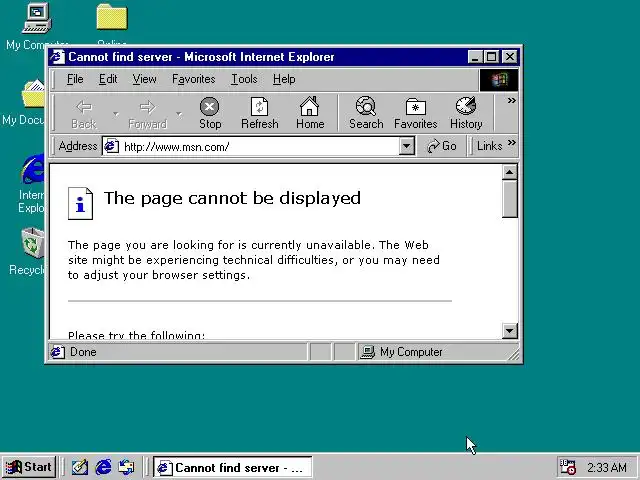Open the Back history dropdown arrow

(x=116, y=114)
